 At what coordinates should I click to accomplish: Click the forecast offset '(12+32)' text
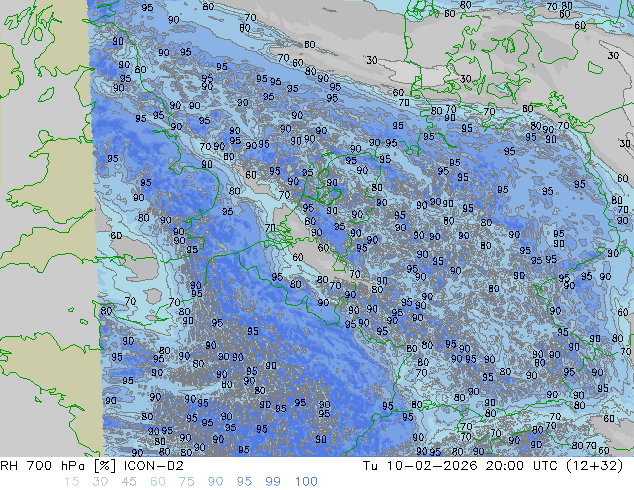tap(595, 466)
